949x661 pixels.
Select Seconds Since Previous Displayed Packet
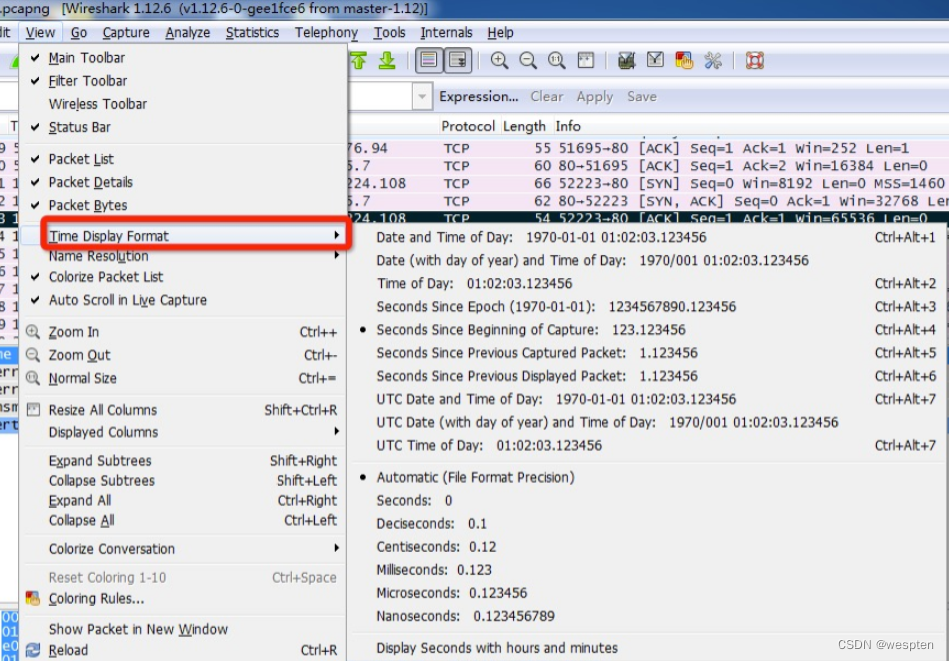649,376
